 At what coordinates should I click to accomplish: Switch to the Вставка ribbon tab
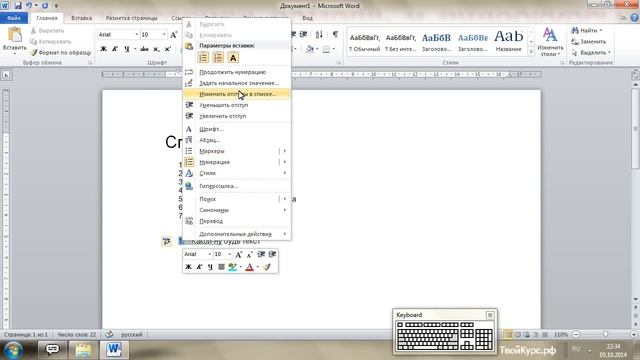pos(82,18)
